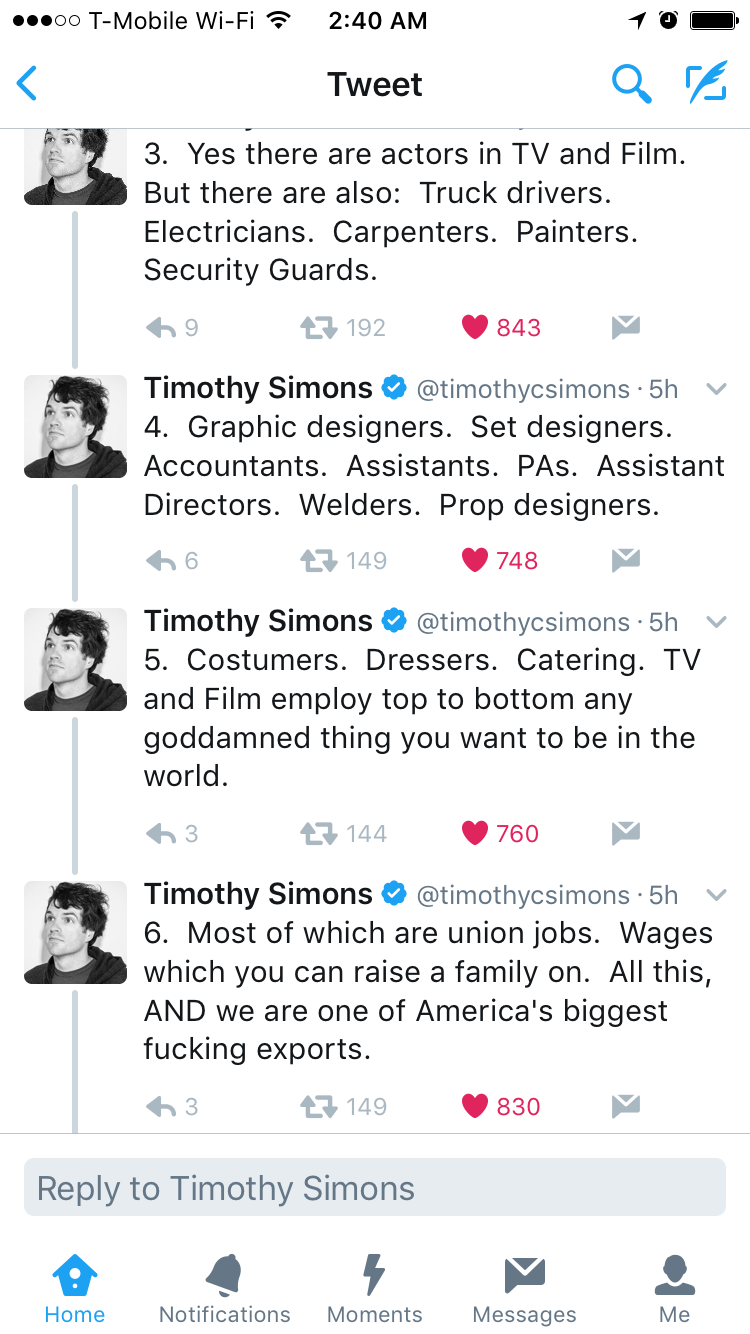This screenshot has height=1334, width=750.
Task: Compose a new tweet with the quill icon
Action: [705, 84]
